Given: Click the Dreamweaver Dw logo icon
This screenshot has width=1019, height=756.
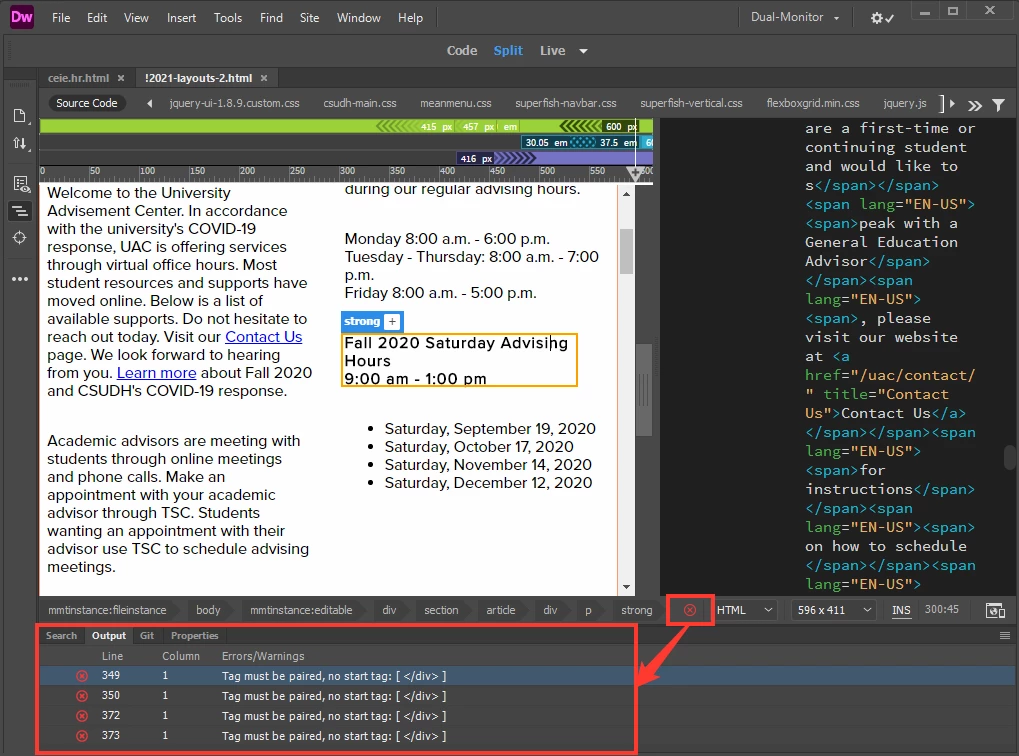Looking at the screenshot, I should pos(21,17).
